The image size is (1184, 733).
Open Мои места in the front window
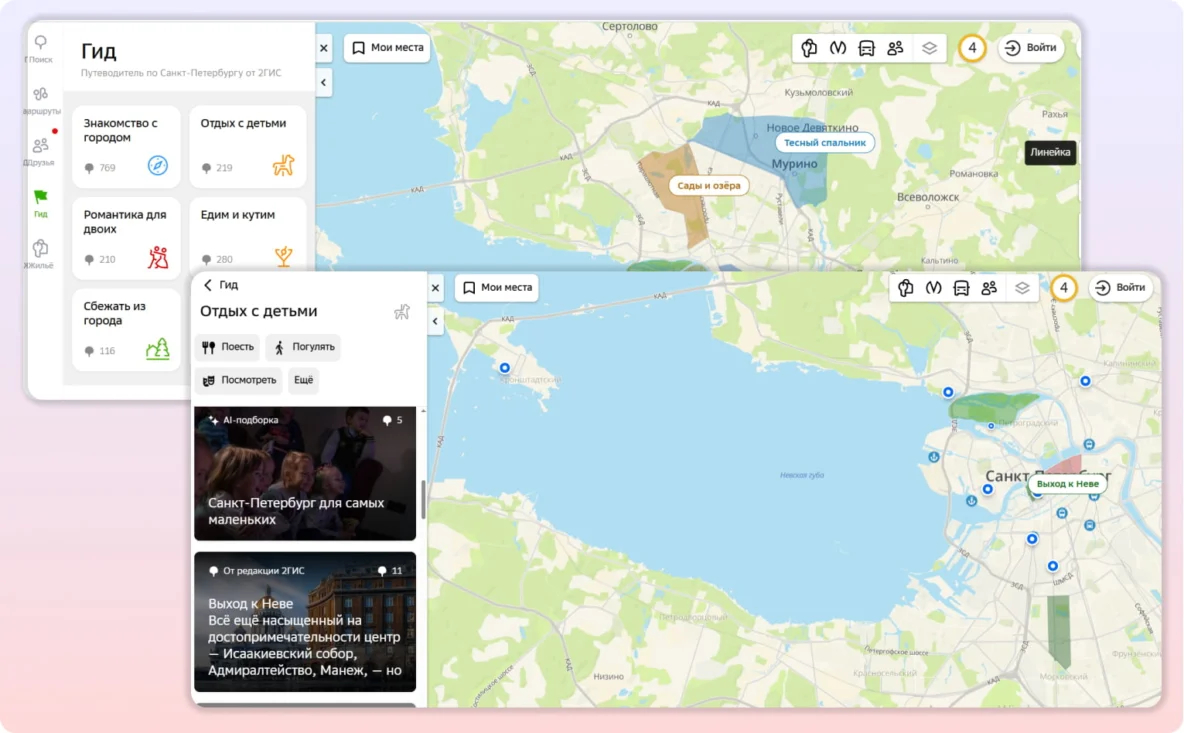(x=498, y=288)
